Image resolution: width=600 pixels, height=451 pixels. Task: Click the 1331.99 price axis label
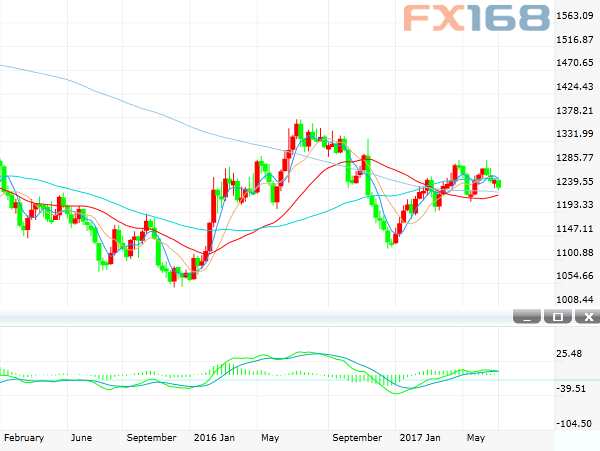click(x=575, y=134)
